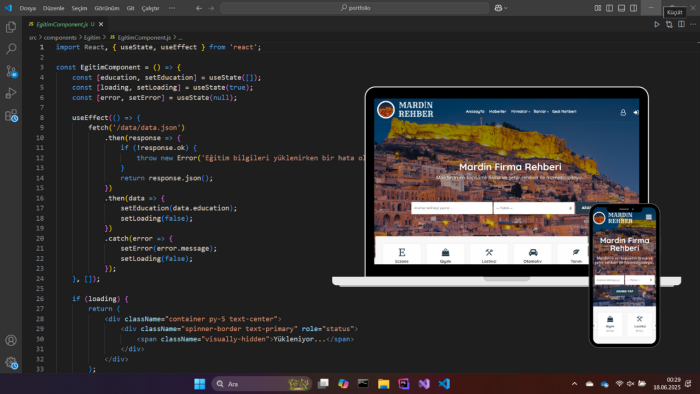Open the Çalıştır menu

150,8
